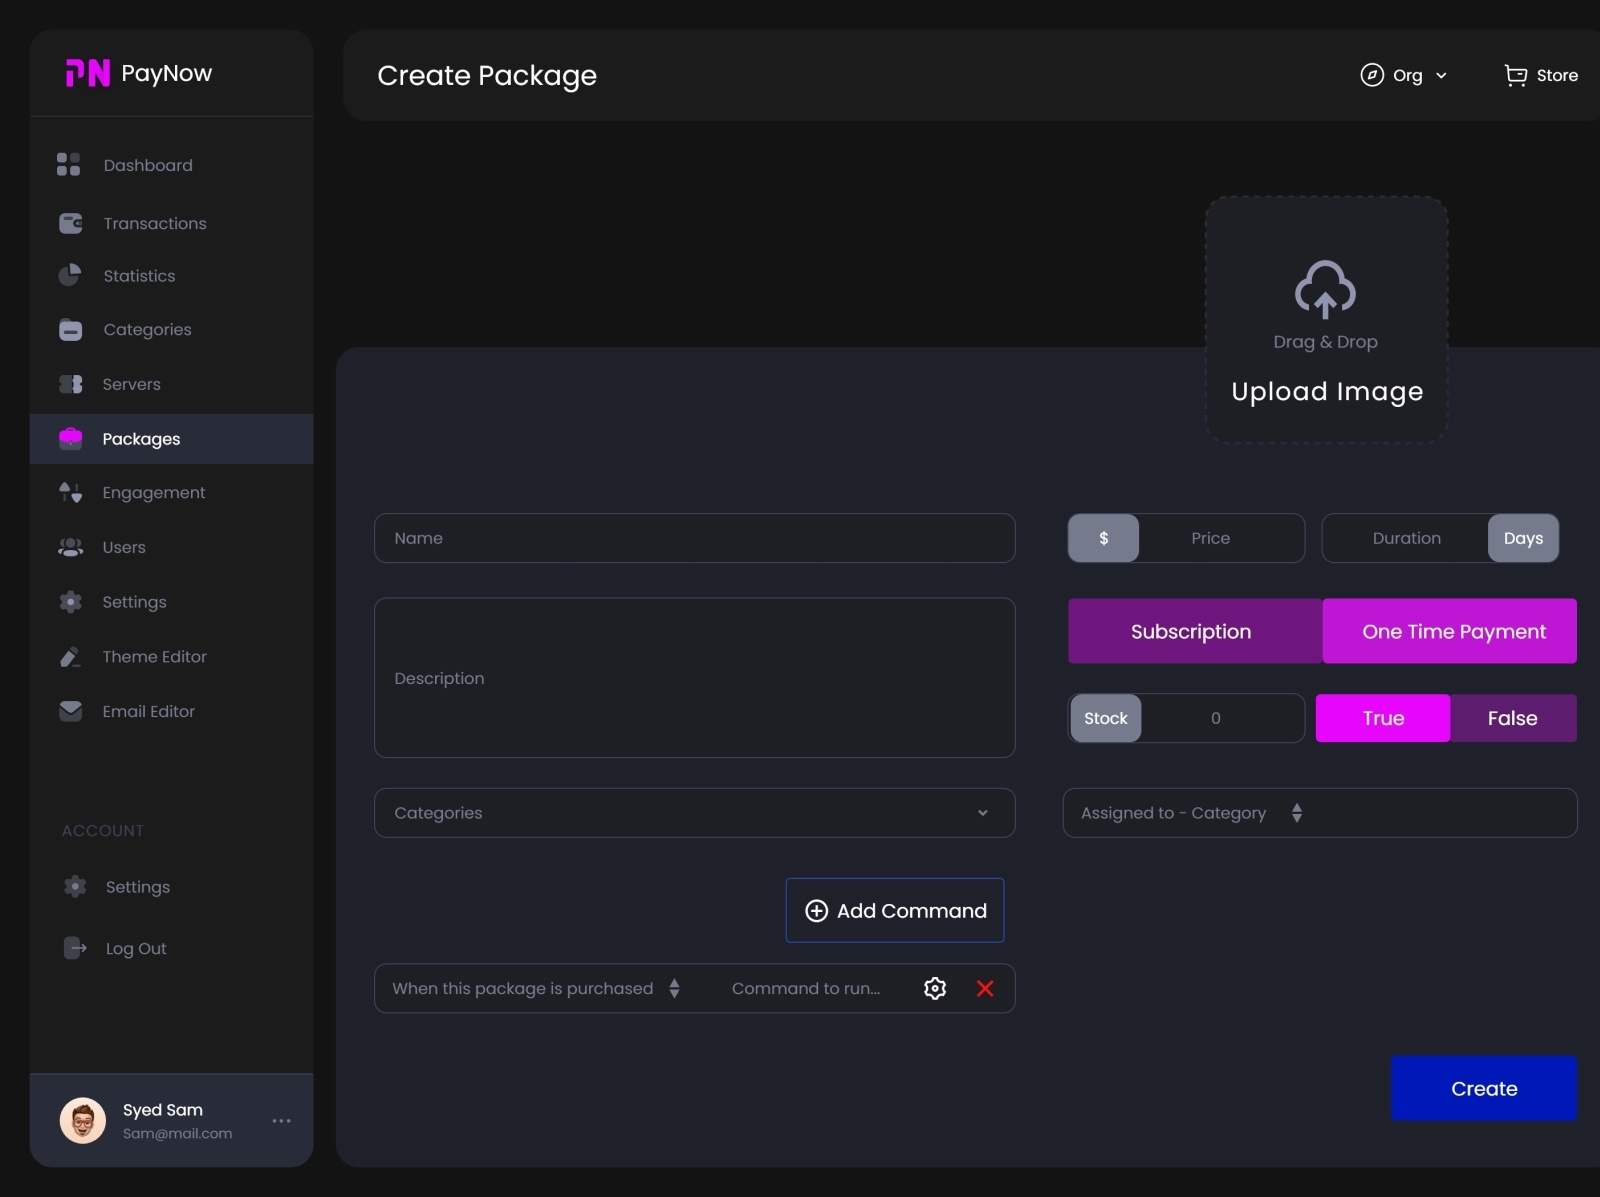Open Categories using the wallet icon
1600x1197 pixels.
(x=70, y=329)
